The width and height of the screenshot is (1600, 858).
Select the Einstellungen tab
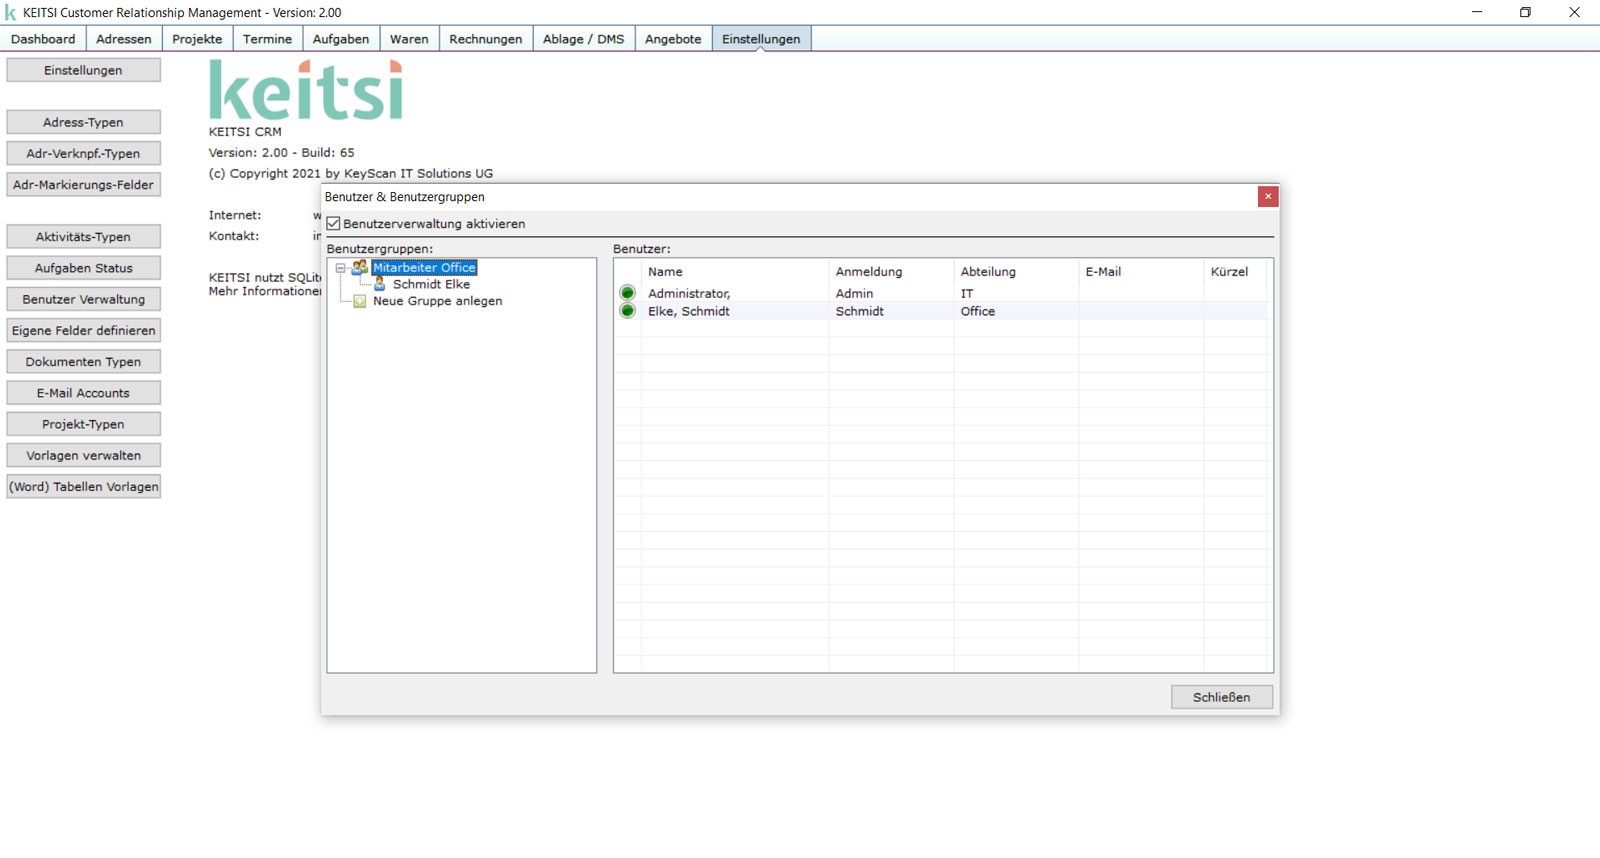tap(761, 39)
